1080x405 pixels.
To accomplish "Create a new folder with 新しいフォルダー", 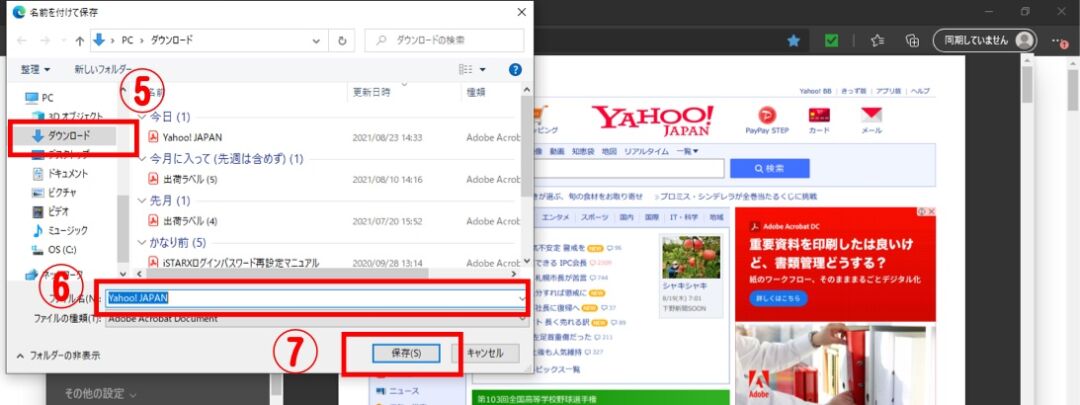I will pos(103,70).
